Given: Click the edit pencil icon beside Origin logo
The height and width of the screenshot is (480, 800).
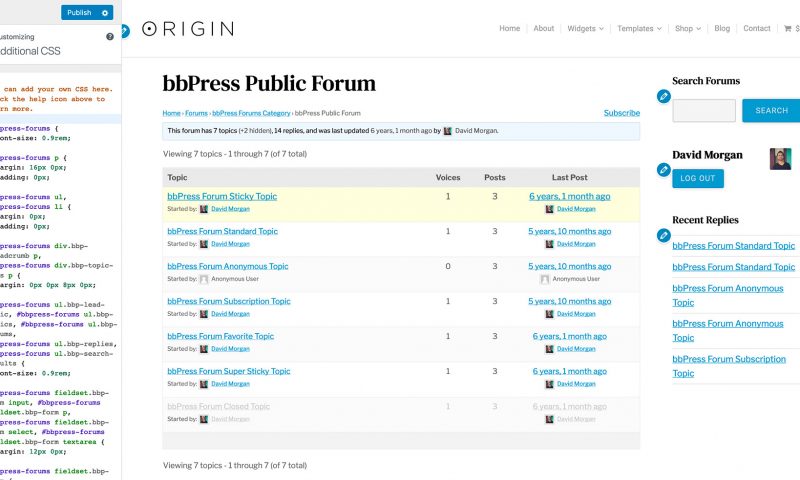Looking at the screenshot, I should [125, 31].
